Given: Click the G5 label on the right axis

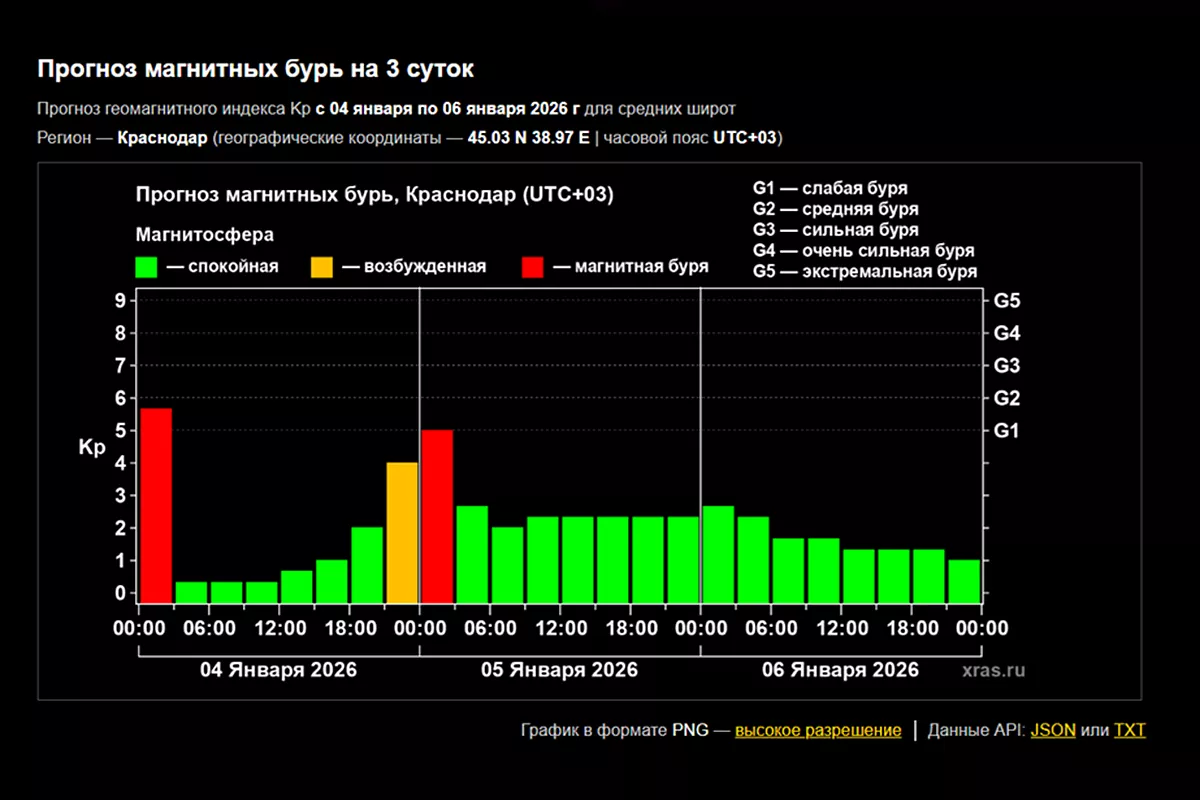Looking at the screenshot, I should (x=1005, y=301).
